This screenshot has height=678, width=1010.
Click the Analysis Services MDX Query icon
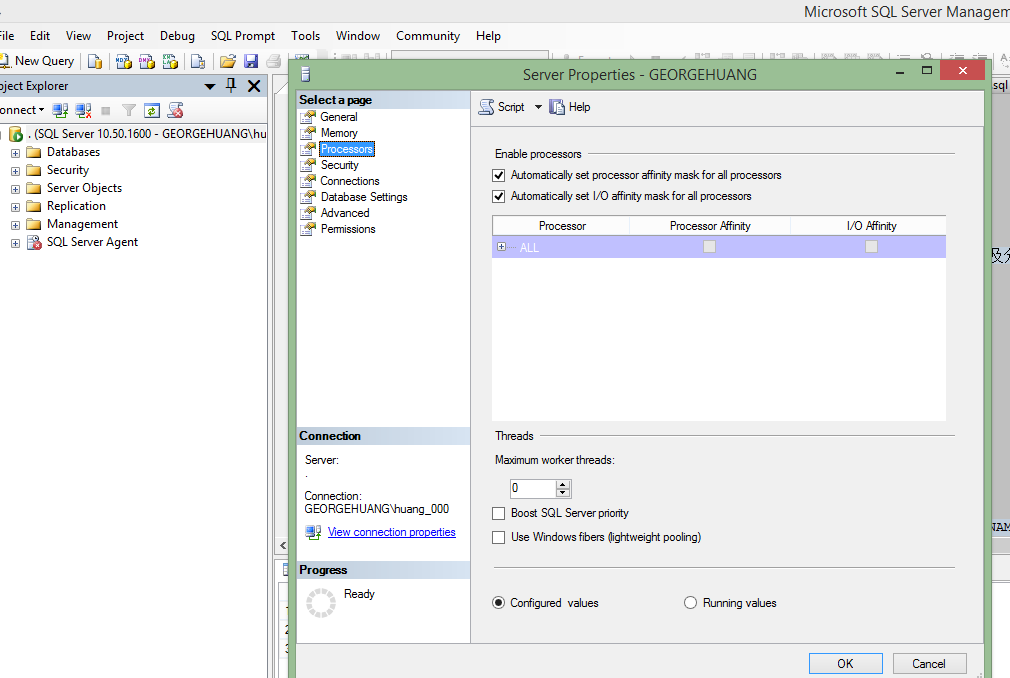pos(124,61)
